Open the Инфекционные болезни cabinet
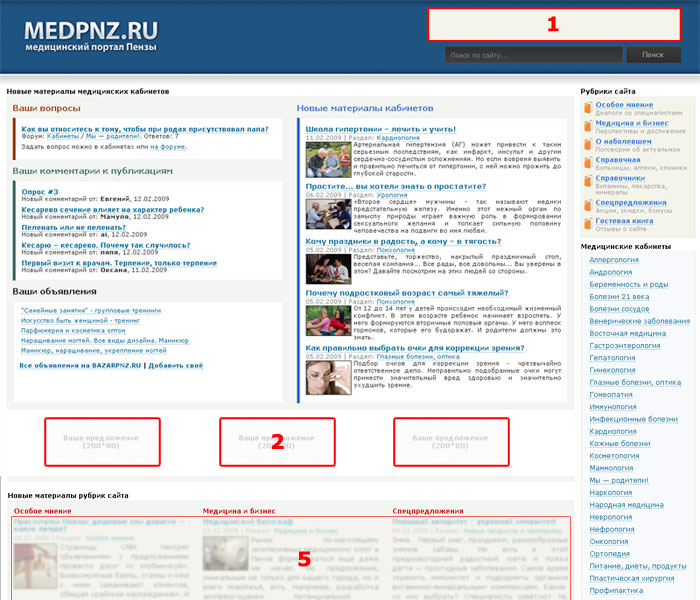The image size is (700, 600). point(633,419)
